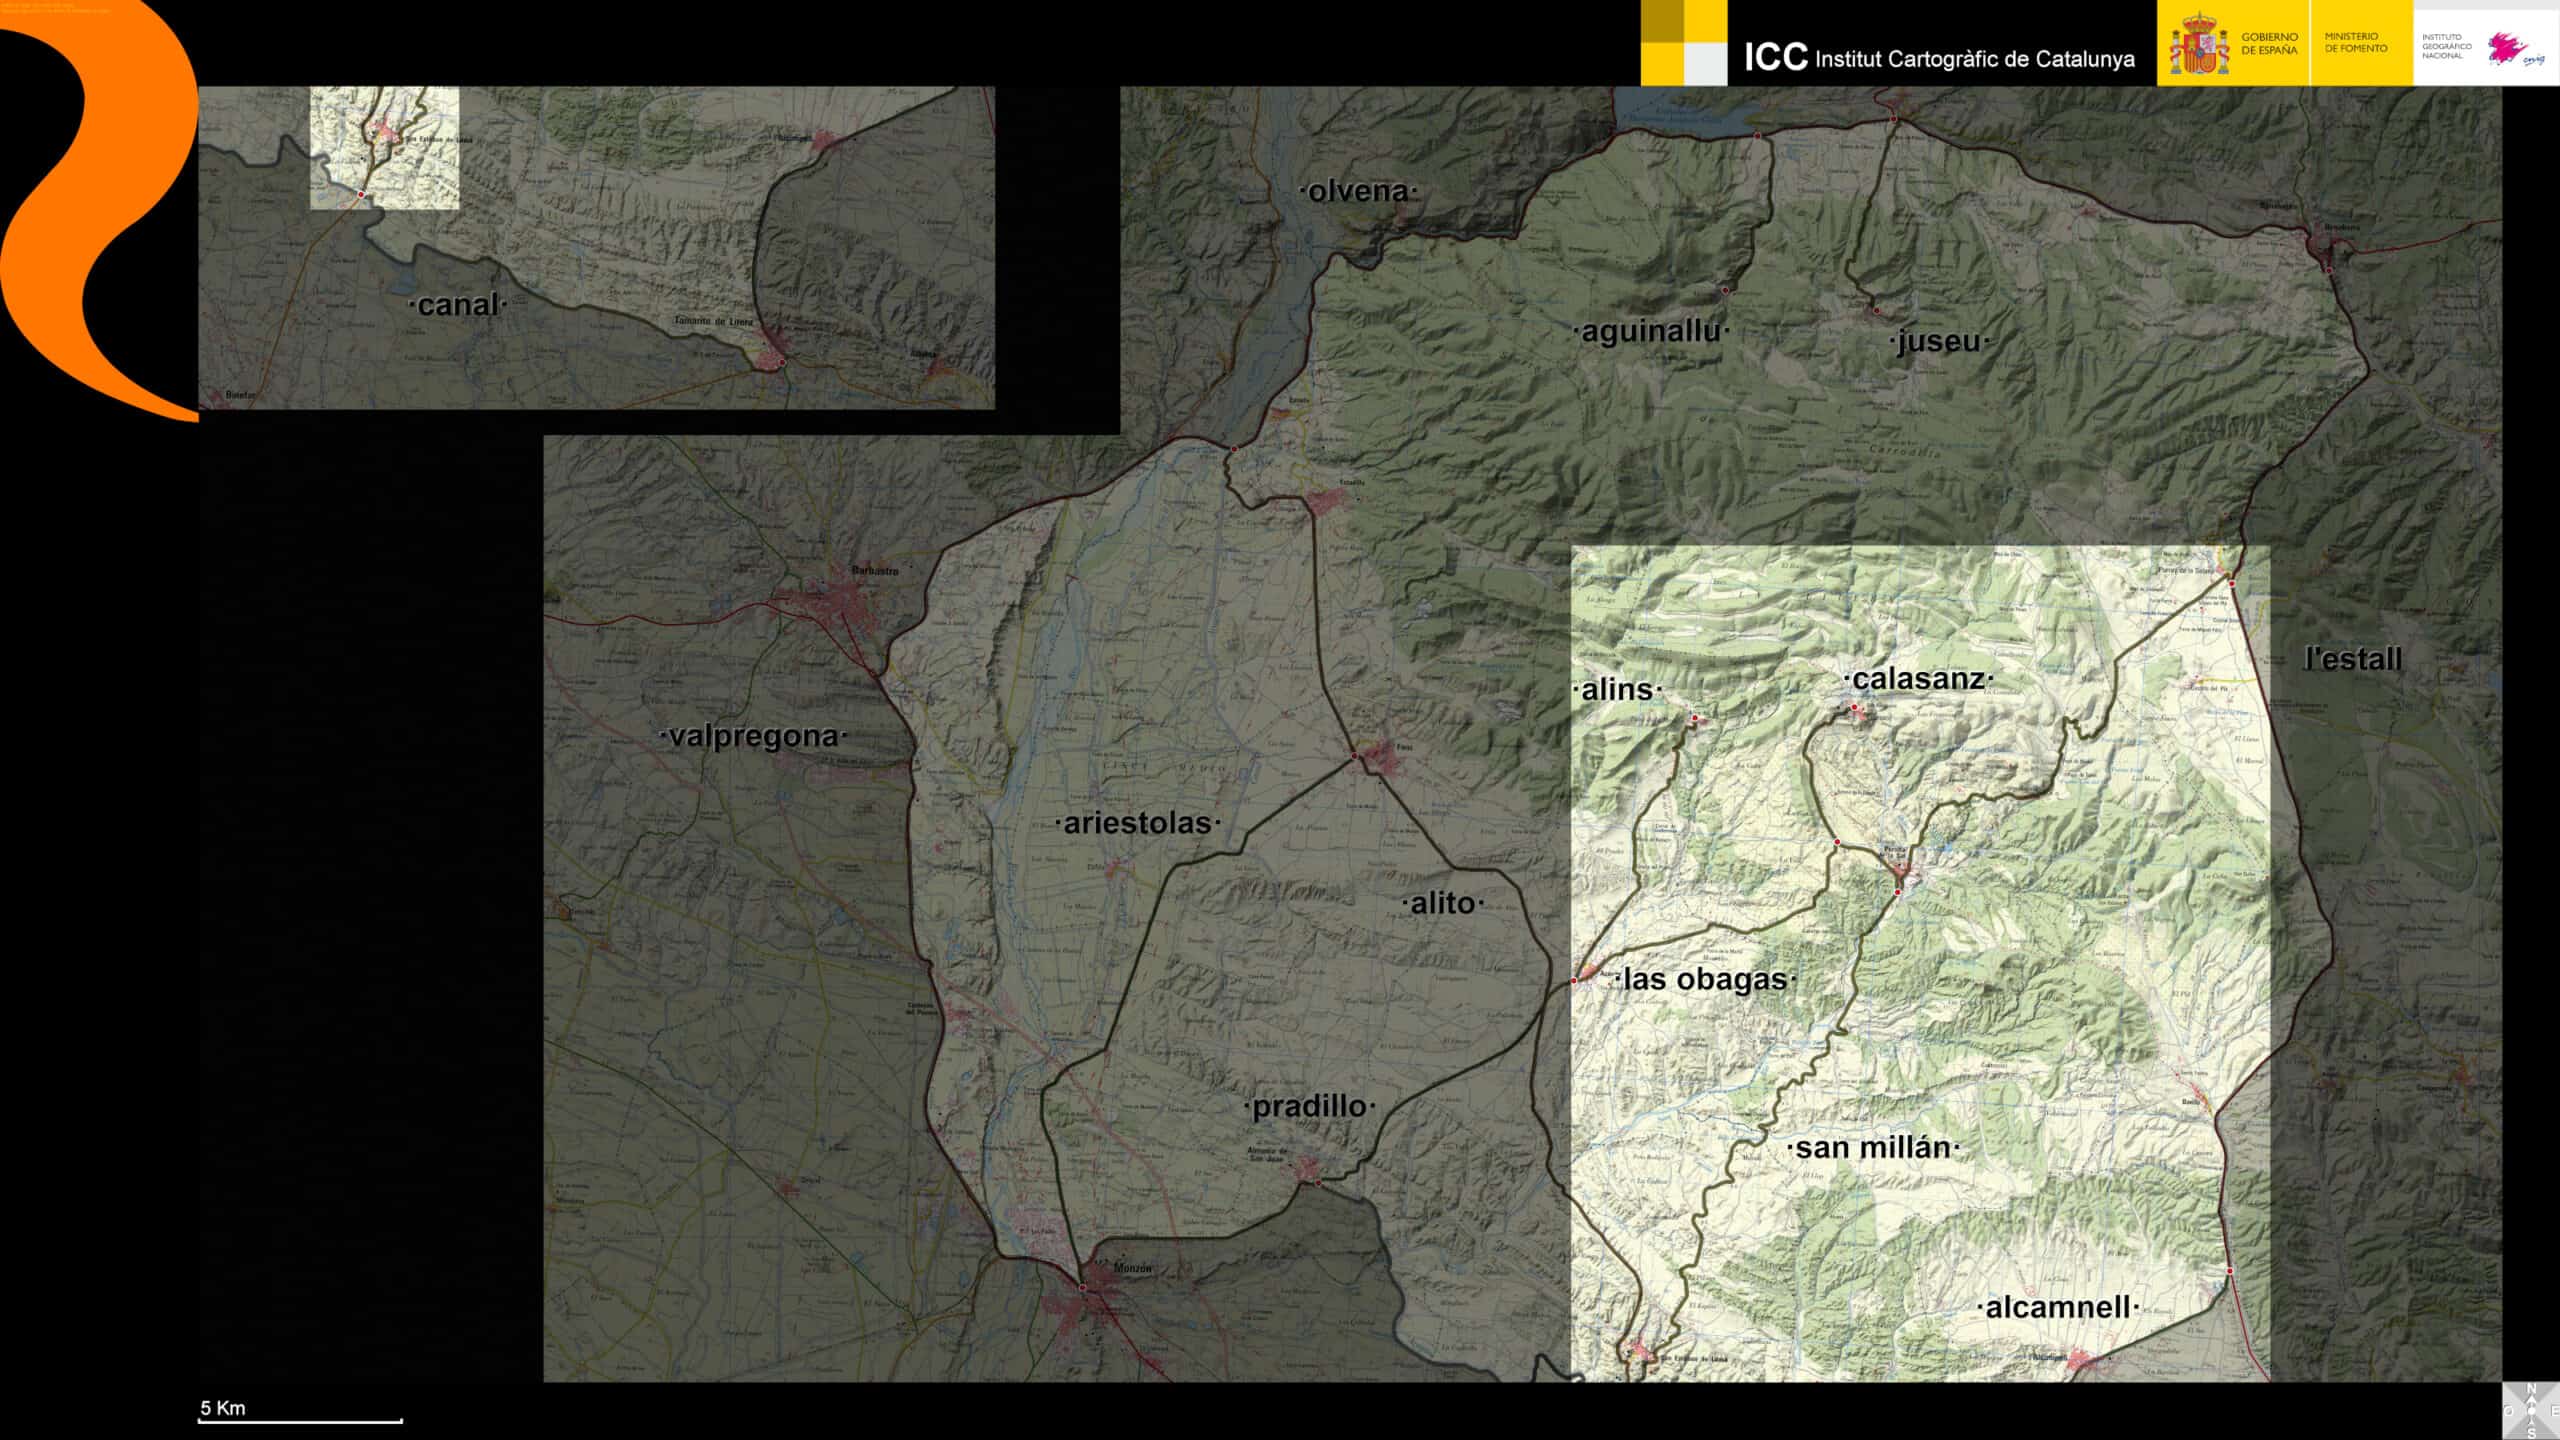Click the compass north N marker

click(2532, 1388)
